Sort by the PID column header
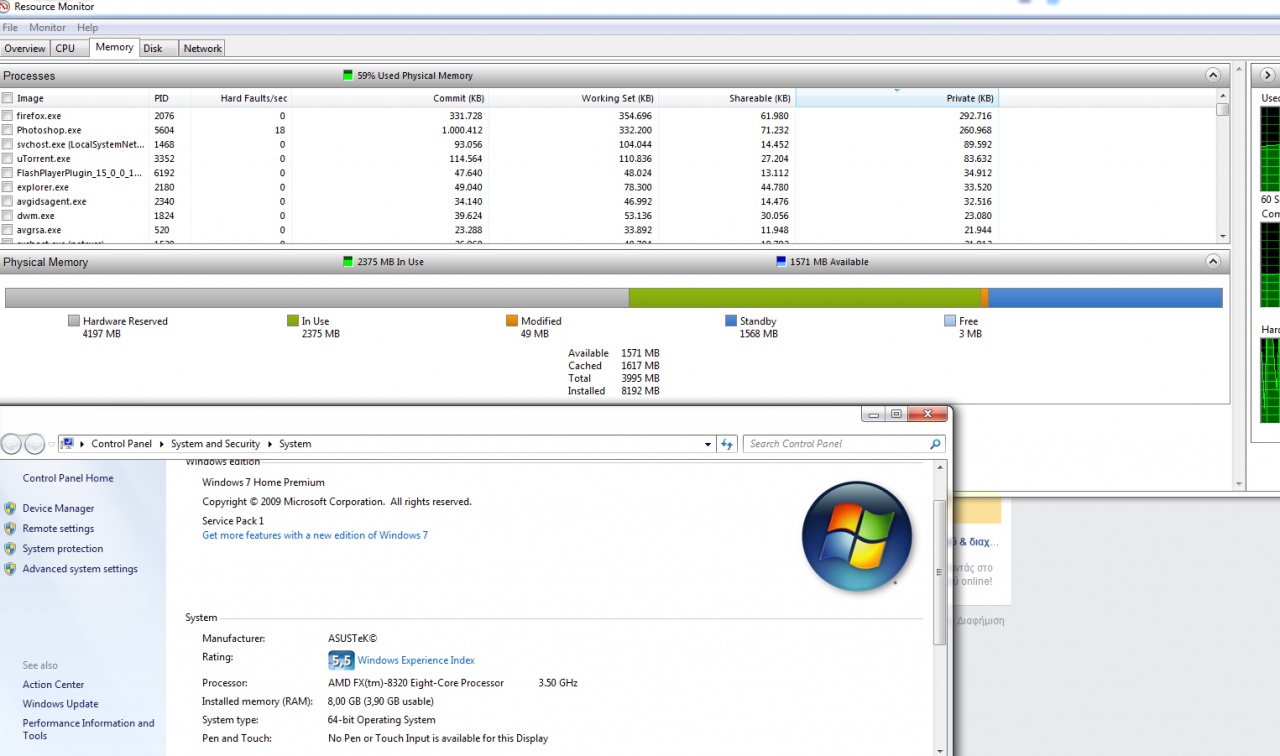 (x=170, y=98)
